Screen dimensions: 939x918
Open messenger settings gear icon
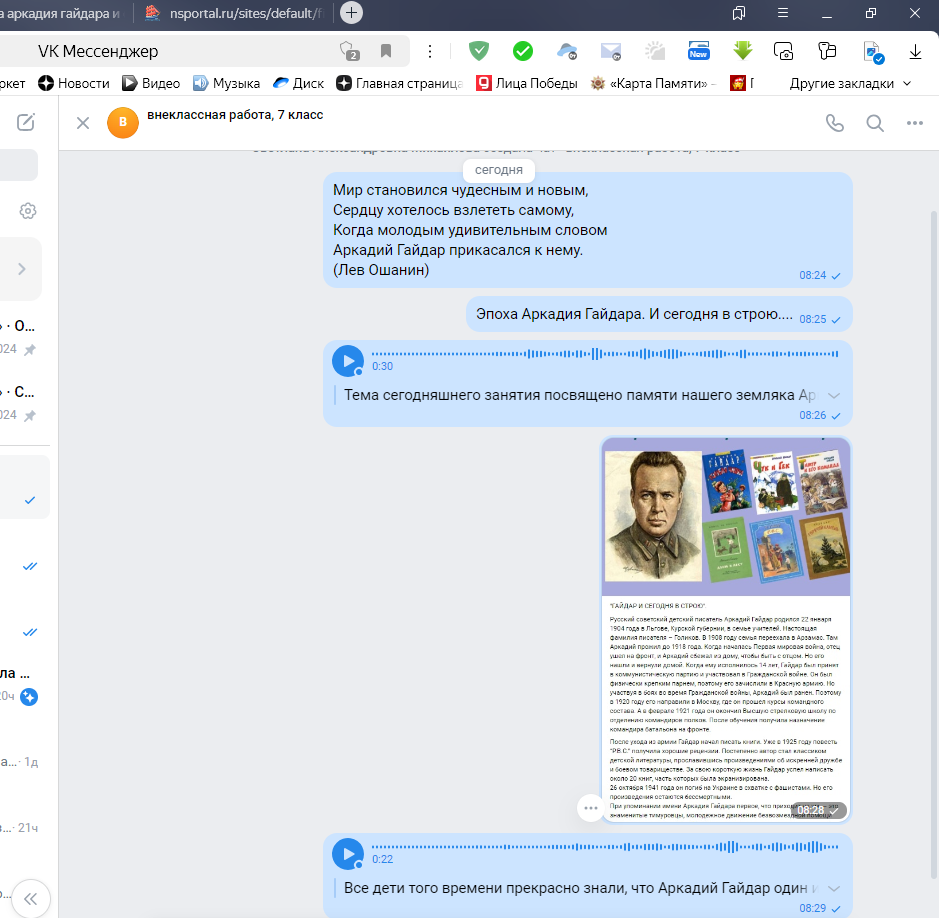coord(28,211)
